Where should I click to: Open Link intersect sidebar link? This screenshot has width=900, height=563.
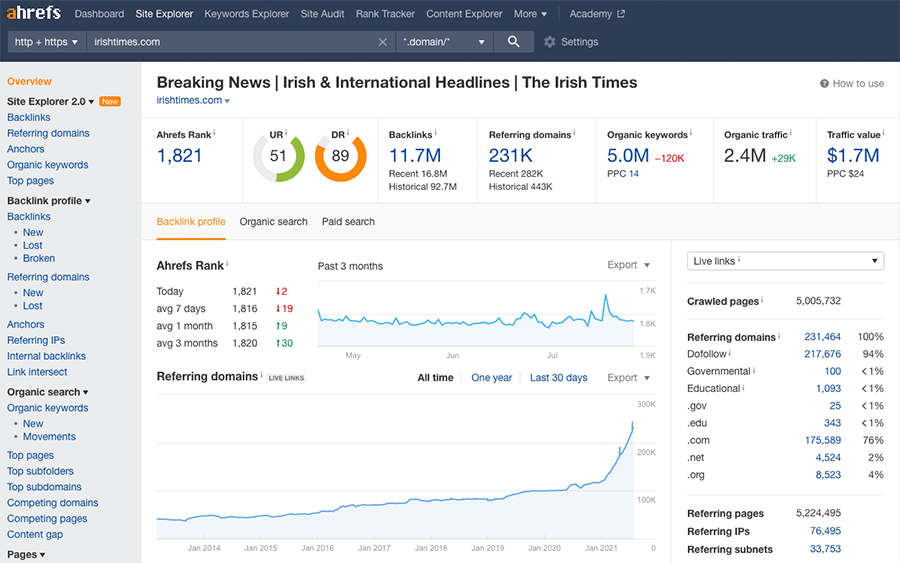click(x=37, y=372)
